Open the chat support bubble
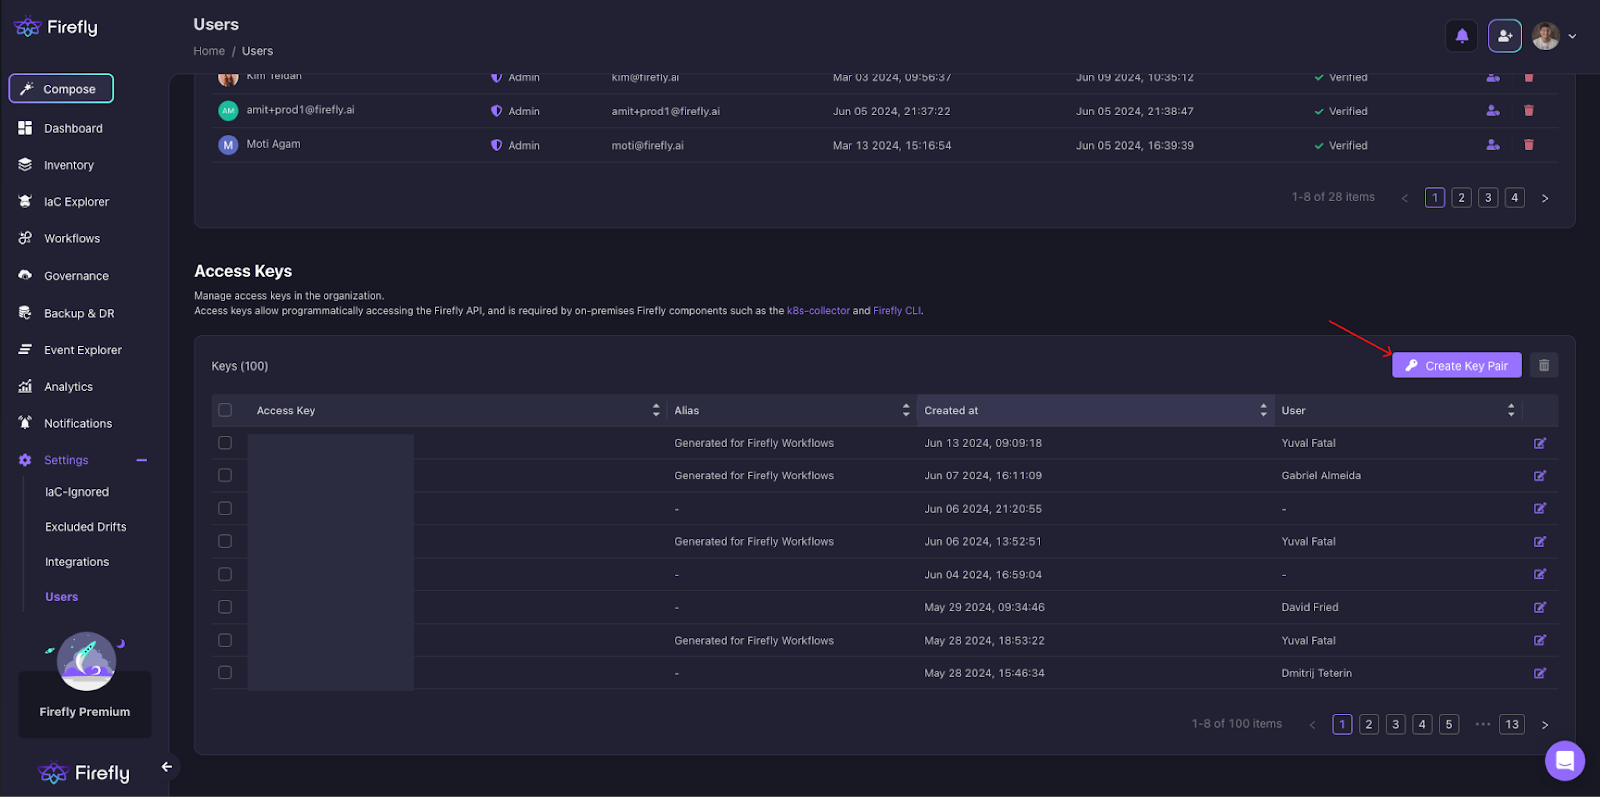Screen dimensions: 1600x797 1565,761
